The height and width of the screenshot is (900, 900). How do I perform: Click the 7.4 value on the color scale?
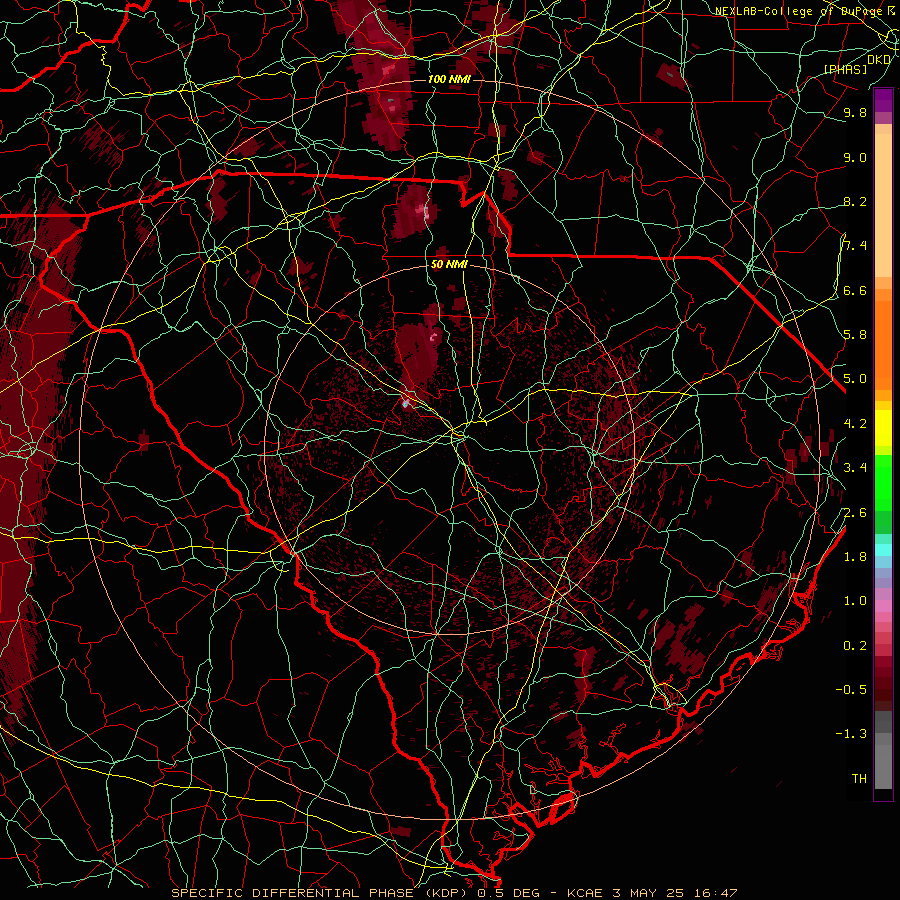(x=855, y=246)
